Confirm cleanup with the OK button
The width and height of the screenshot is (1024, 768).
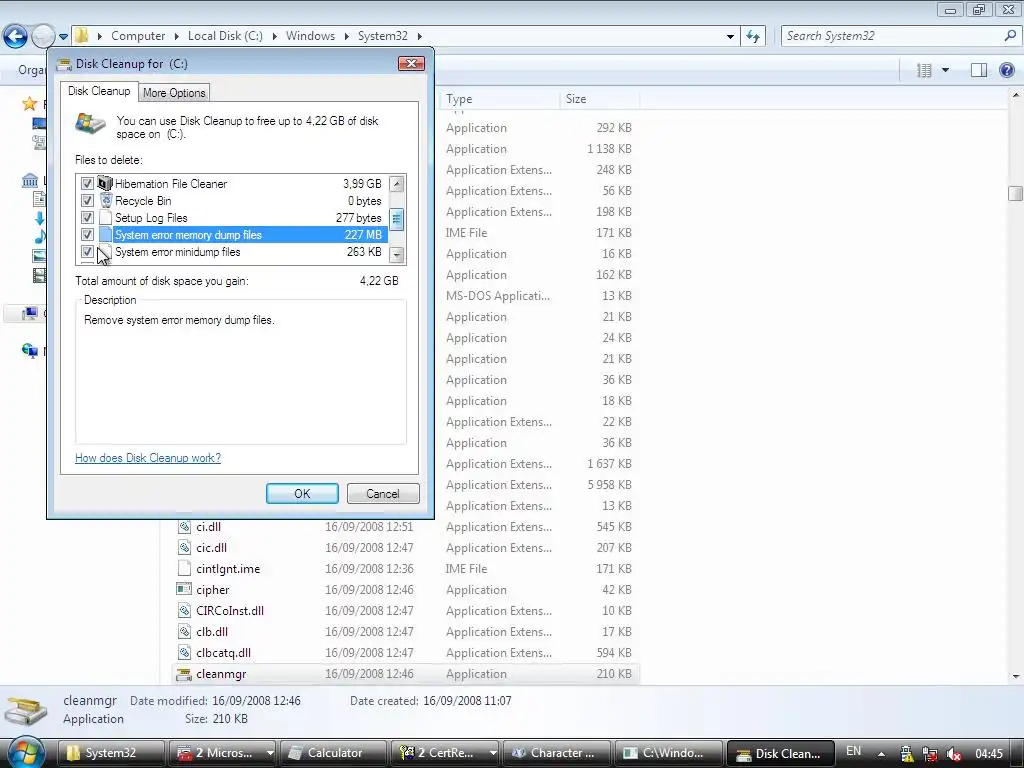click(302, 494)
